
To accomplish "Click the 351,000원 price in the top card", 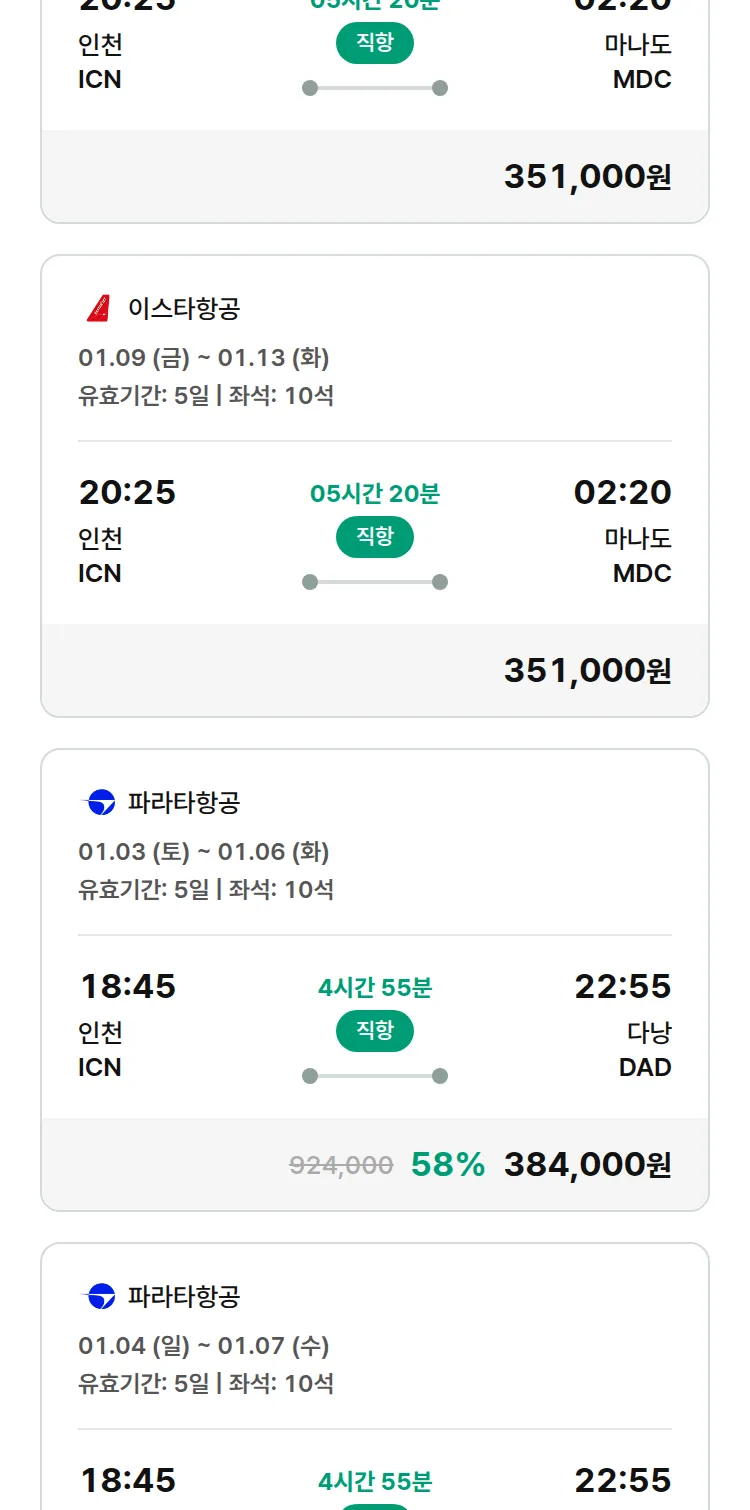I will tap(587, 177).
